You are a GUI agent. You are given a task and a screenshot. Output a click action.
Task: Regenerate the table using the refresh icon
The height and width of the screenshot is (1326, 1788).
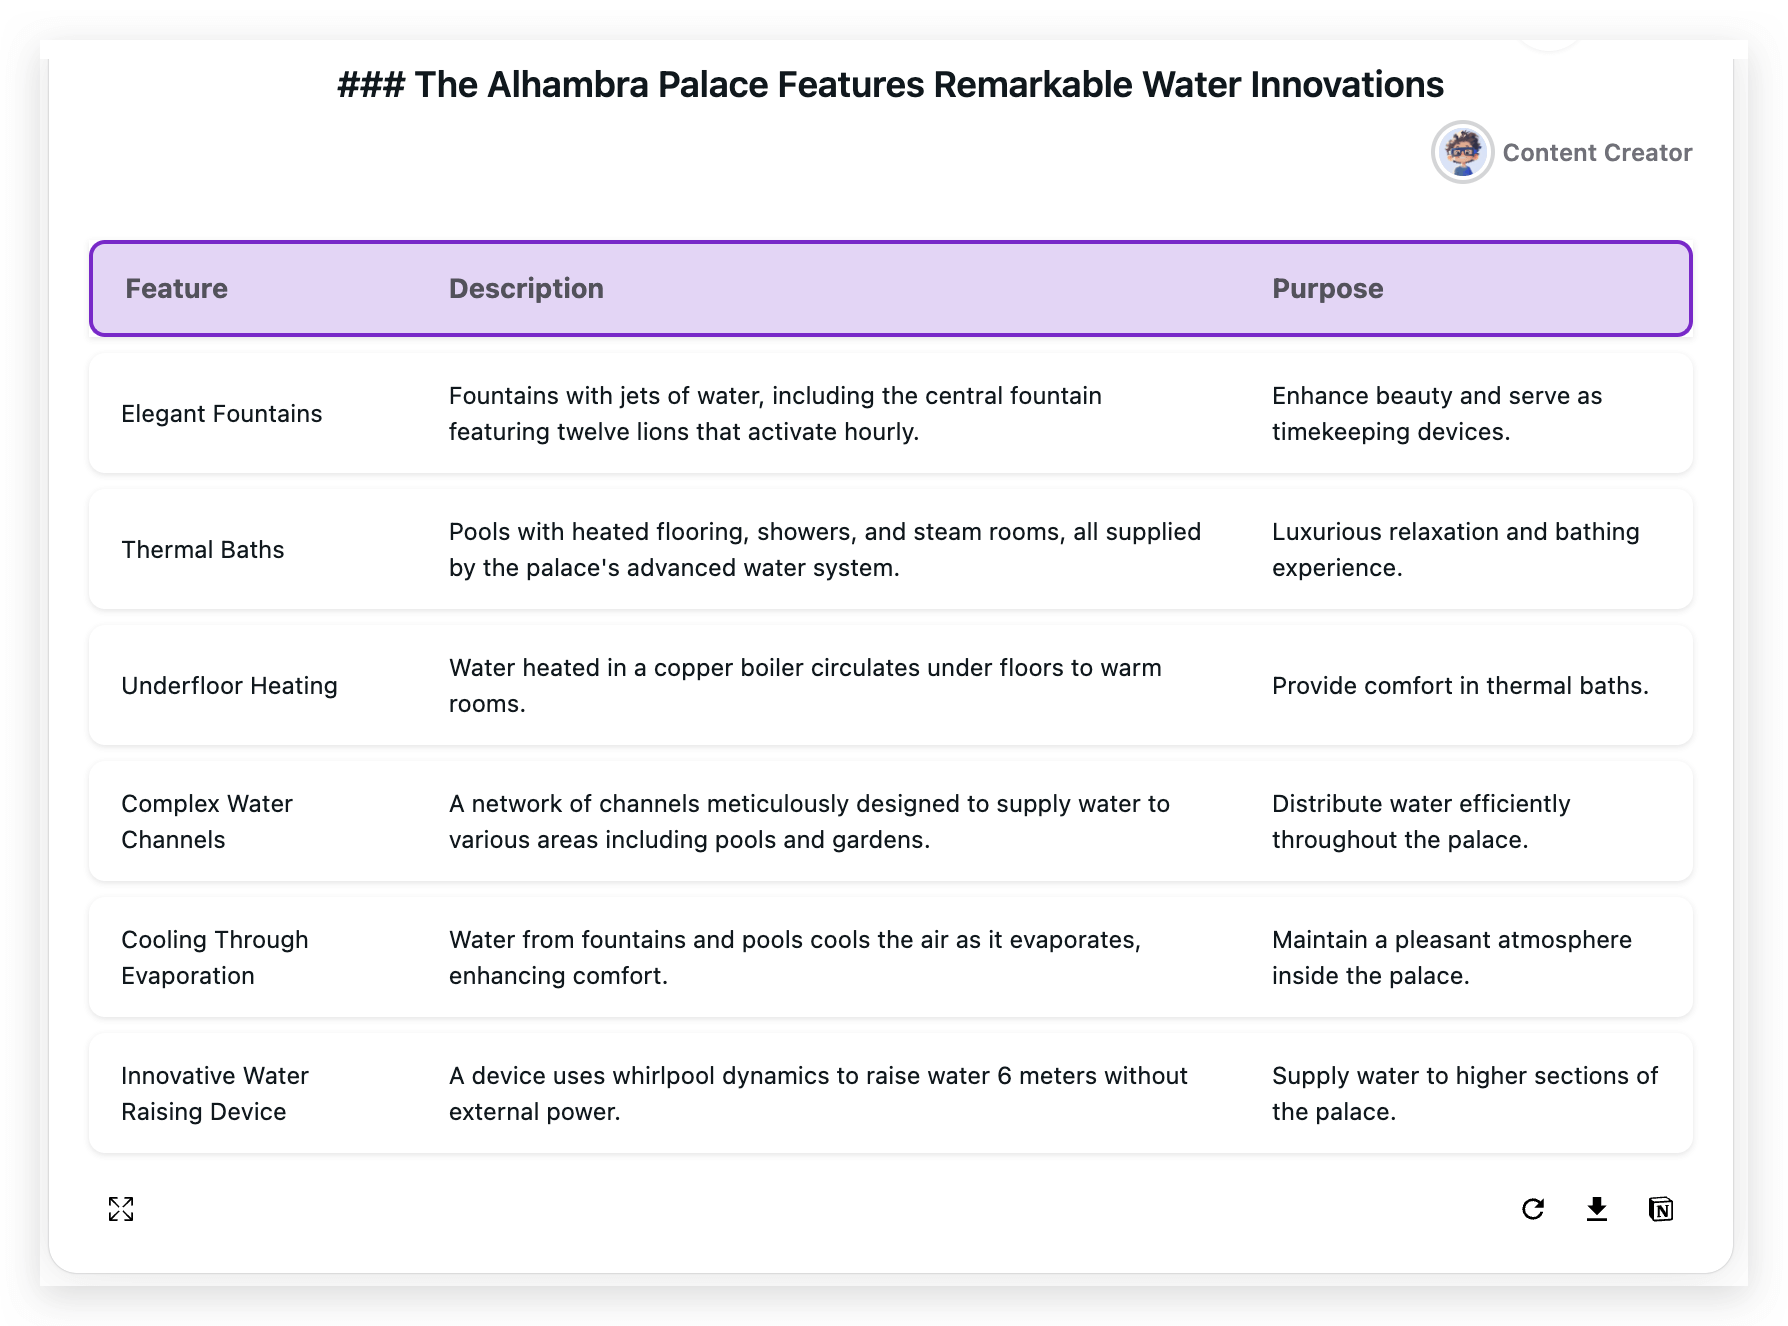[1533, 1208]
